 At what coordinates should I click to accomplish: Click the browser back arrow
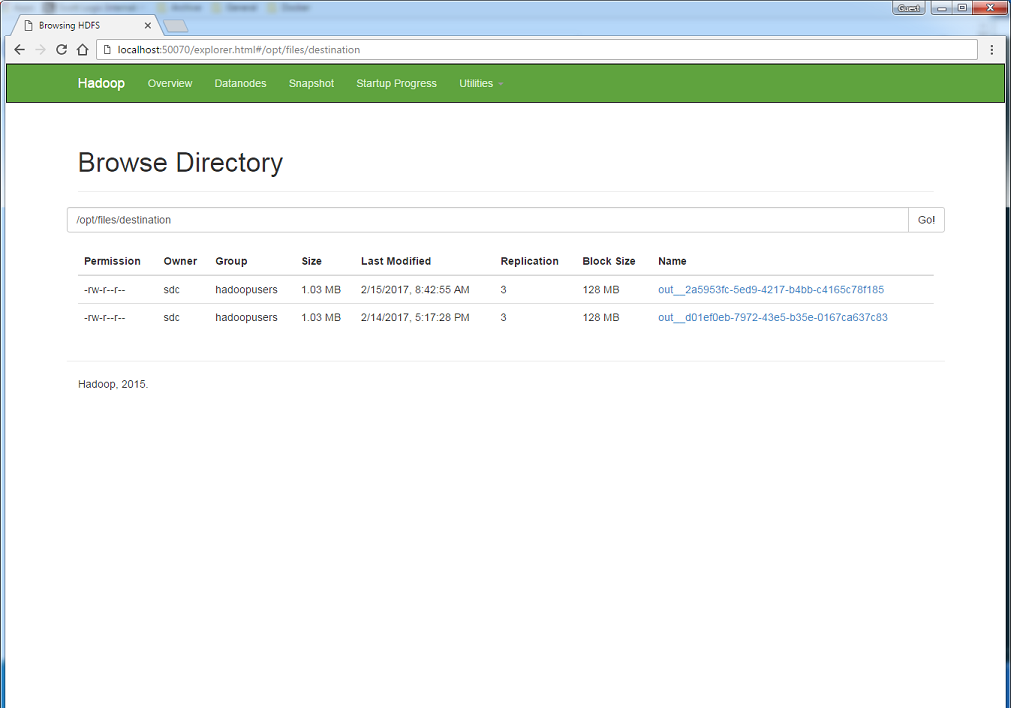coord(19,49)
